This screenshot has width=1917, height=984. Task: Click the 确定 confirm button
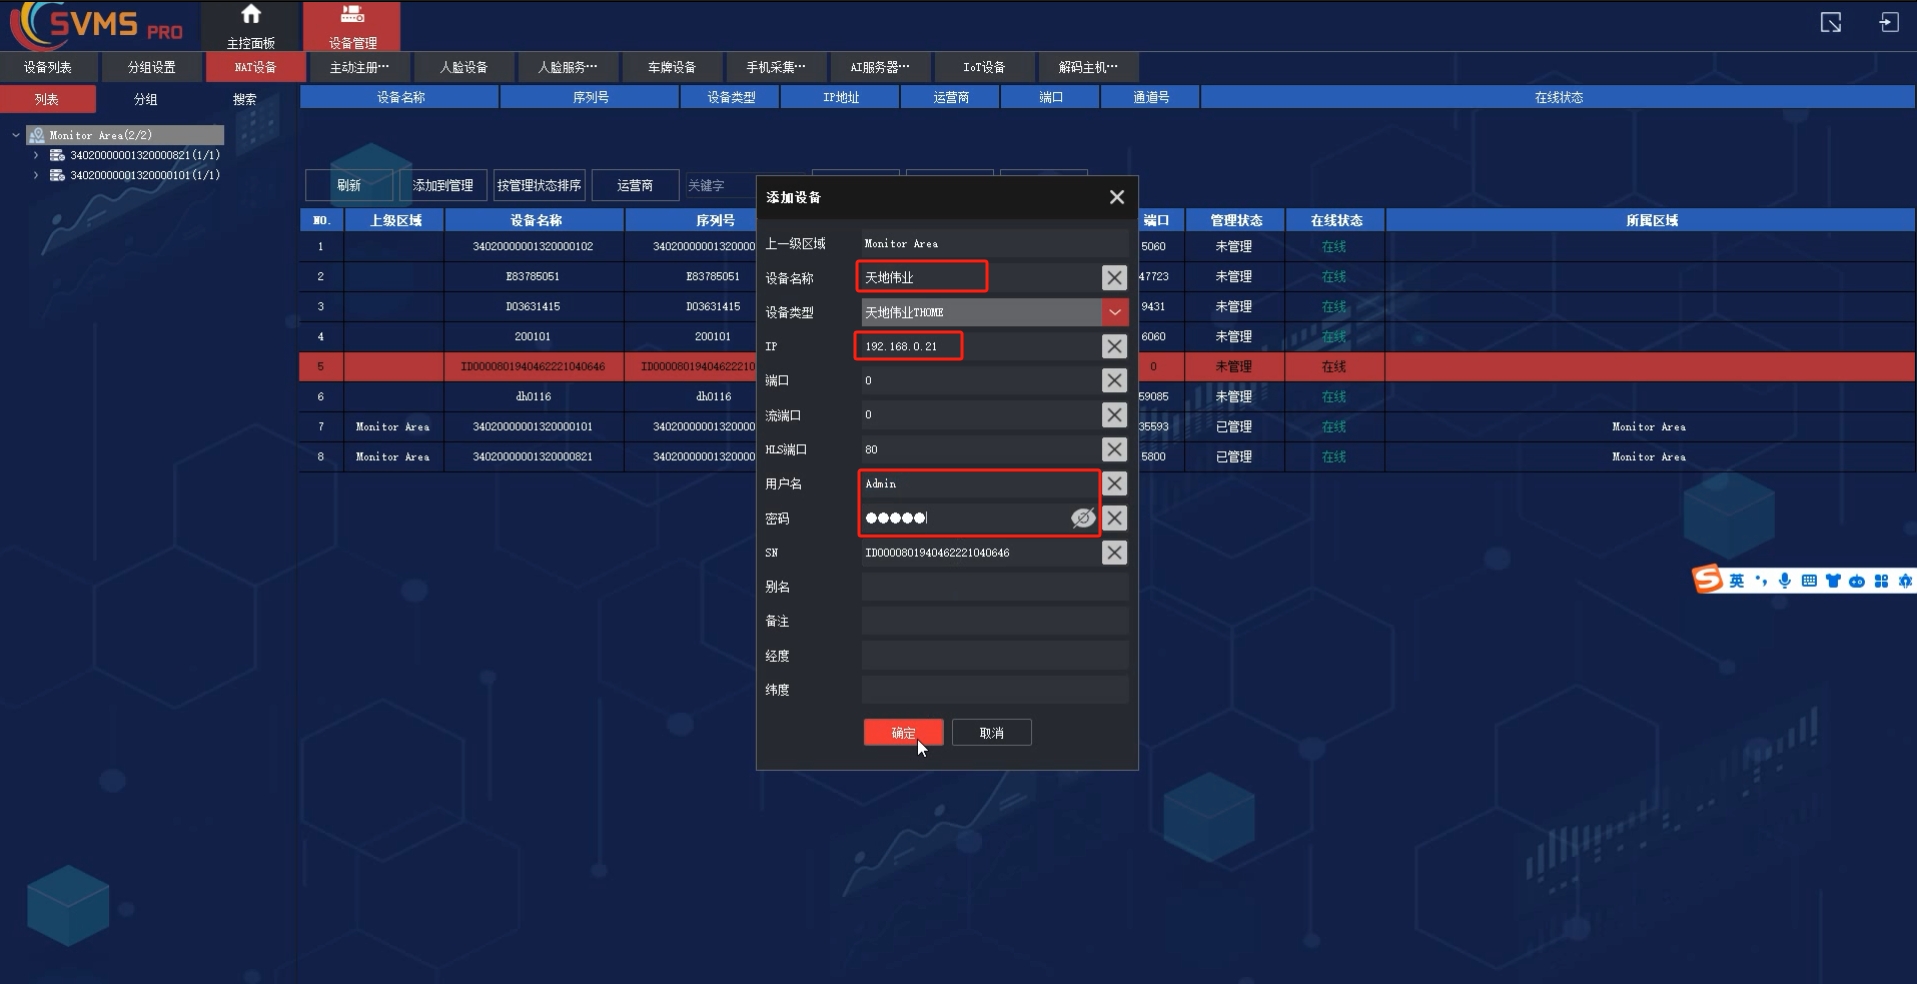click(903, 733)
